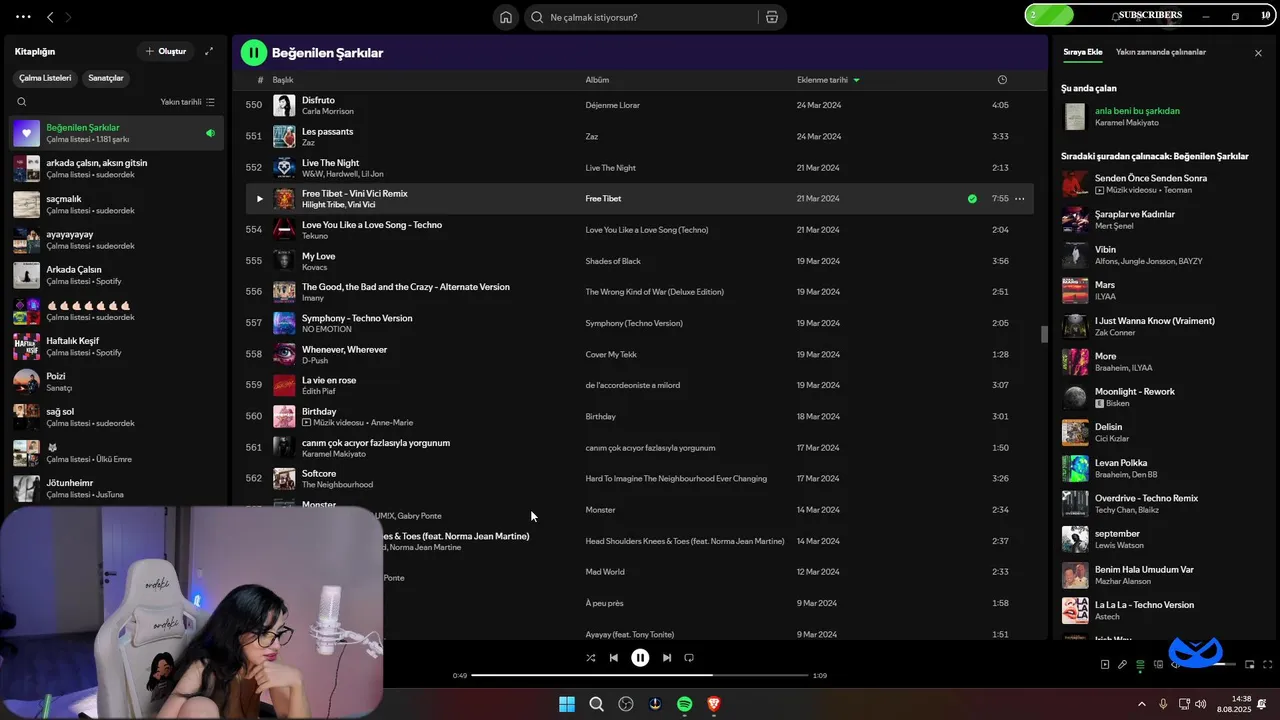
Task: Toggle the Sanatçılar filter chip
Action: [x=106, y=78]
